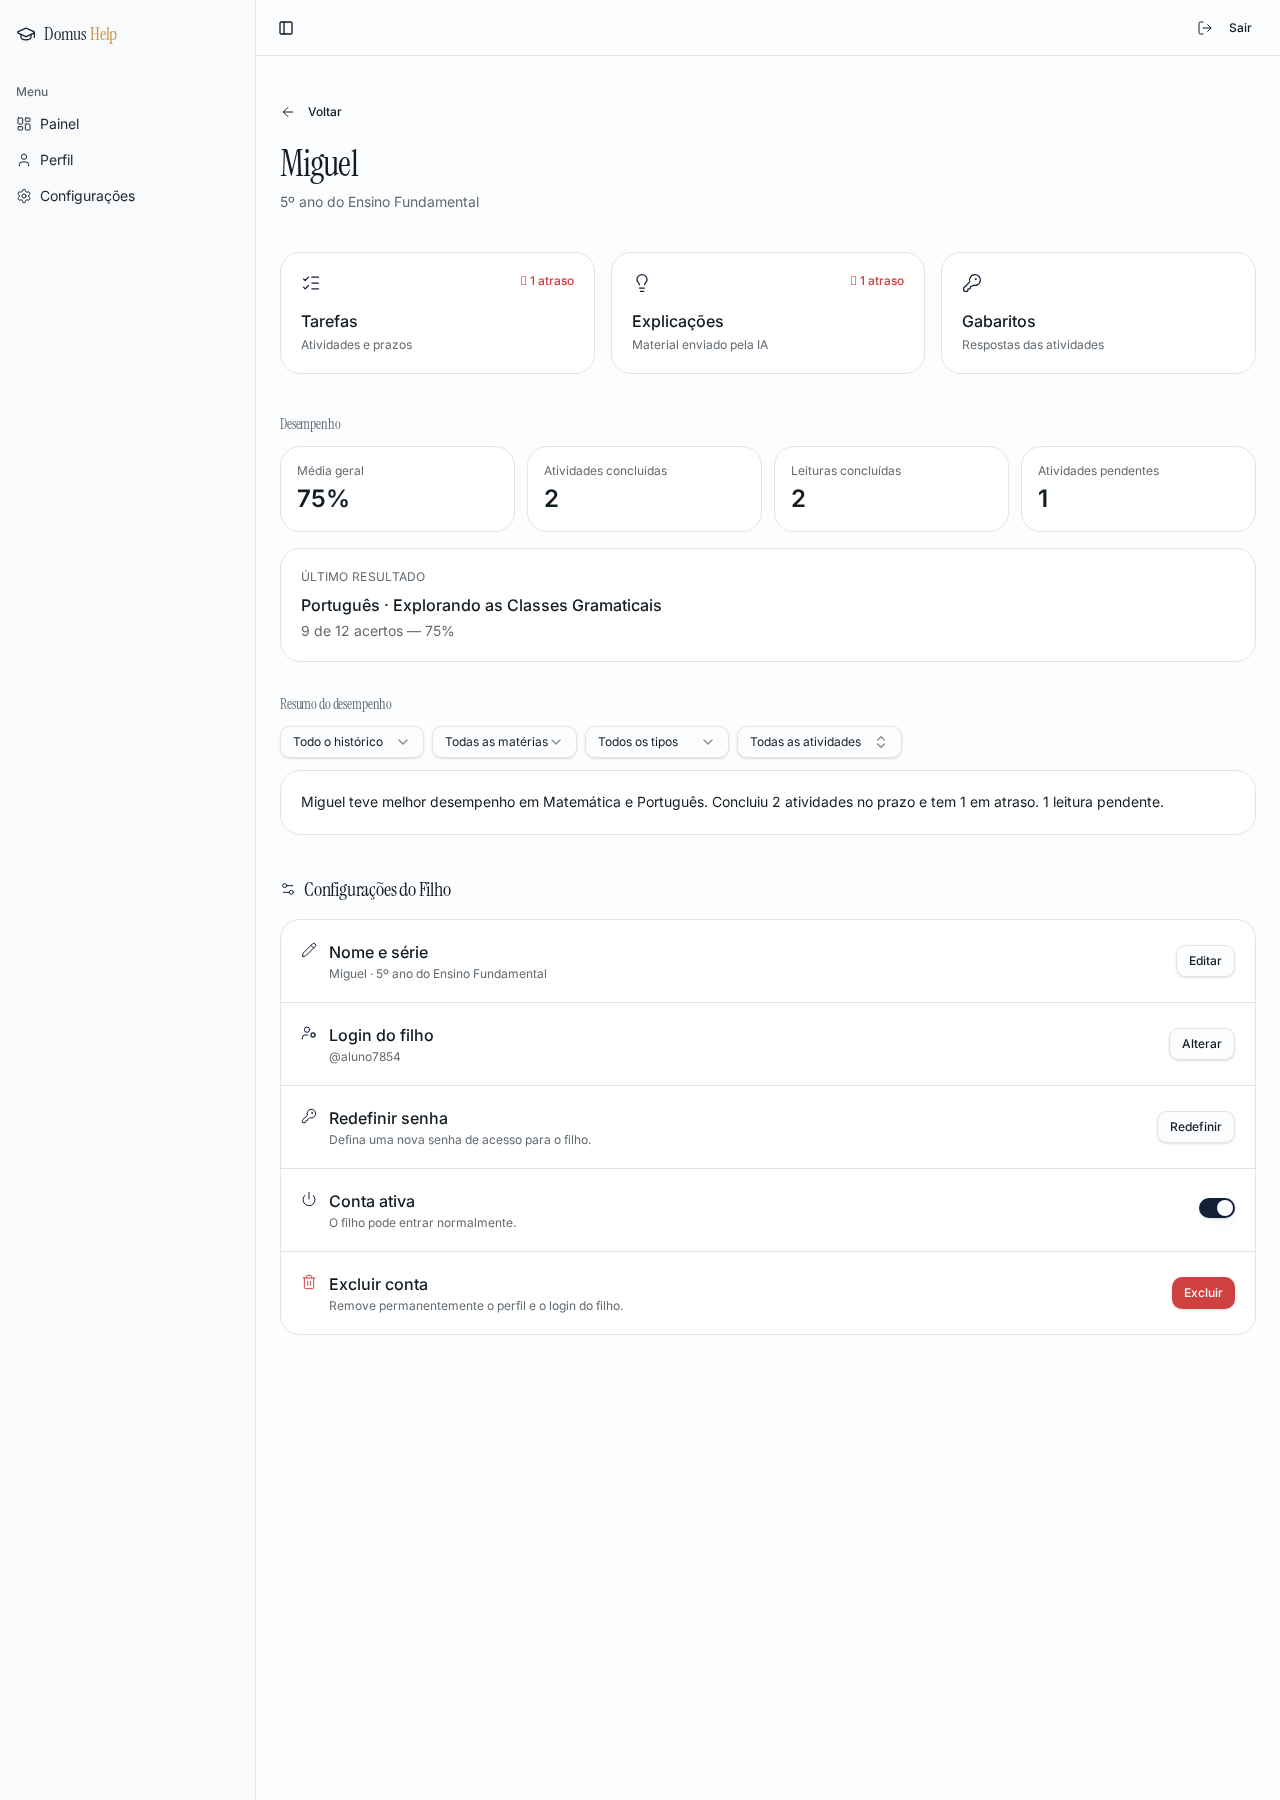Click the Redefinir password button
The image size is (1280, 1800).
point(1196,1127)
